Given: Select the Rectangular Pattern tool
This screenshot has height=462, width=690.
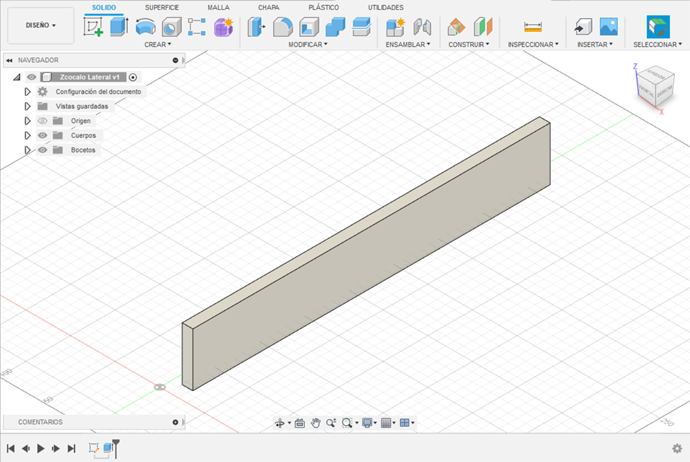Looking at the screenshot, I should tap(197, 27).
